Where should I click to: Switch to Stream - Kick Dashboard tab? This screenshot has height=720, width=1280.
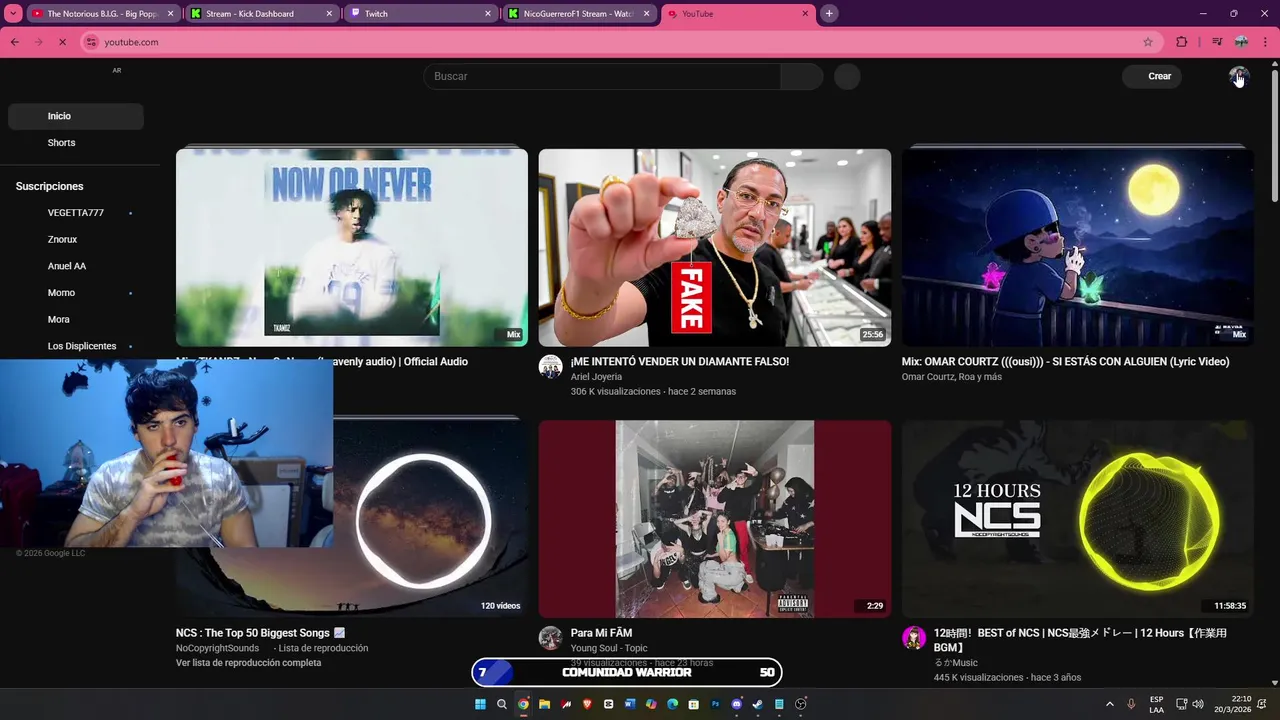[261, 14]
